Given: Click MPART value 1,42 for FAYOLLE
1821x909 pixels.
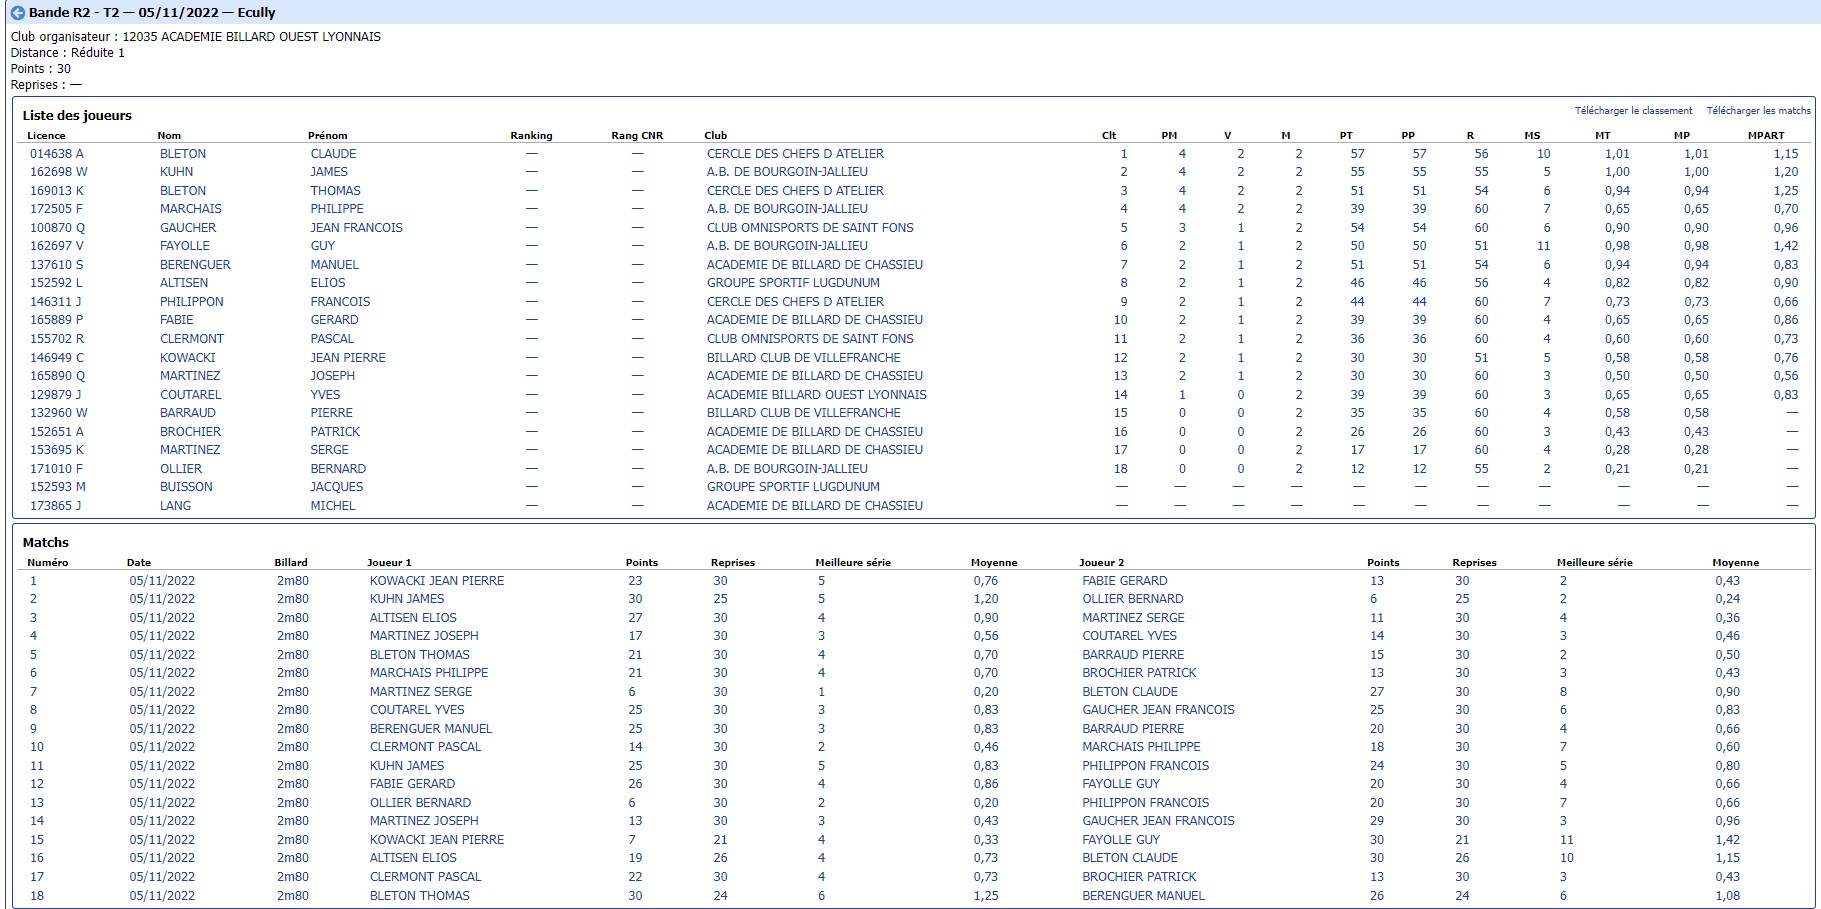Looking at the screenshot, I should tap(1785, 246).
